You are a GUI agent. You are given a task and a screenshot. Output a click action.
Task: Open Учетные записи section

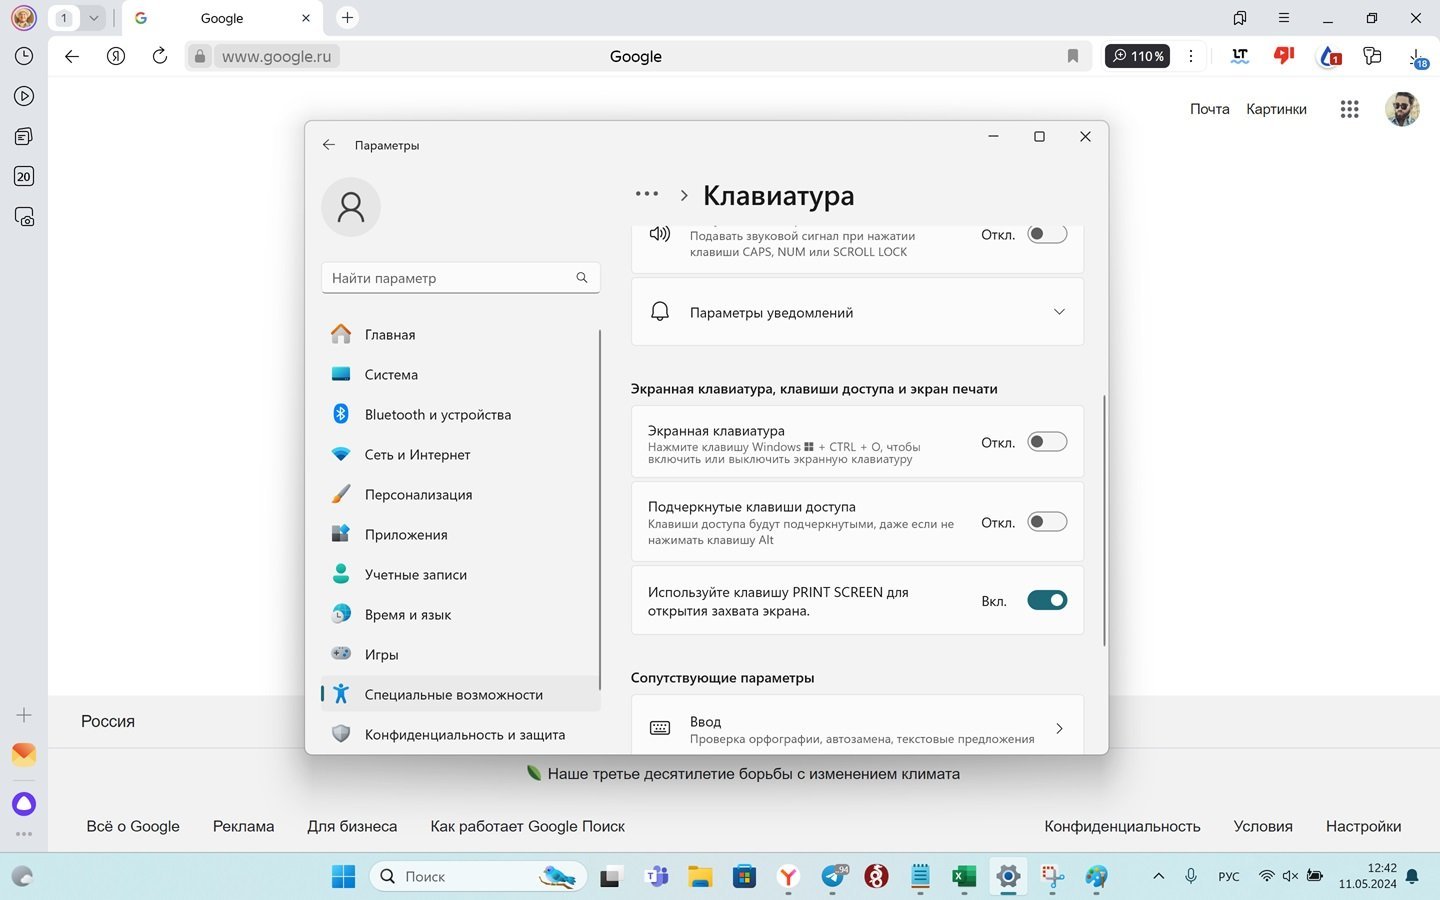[x=460, y=575]
